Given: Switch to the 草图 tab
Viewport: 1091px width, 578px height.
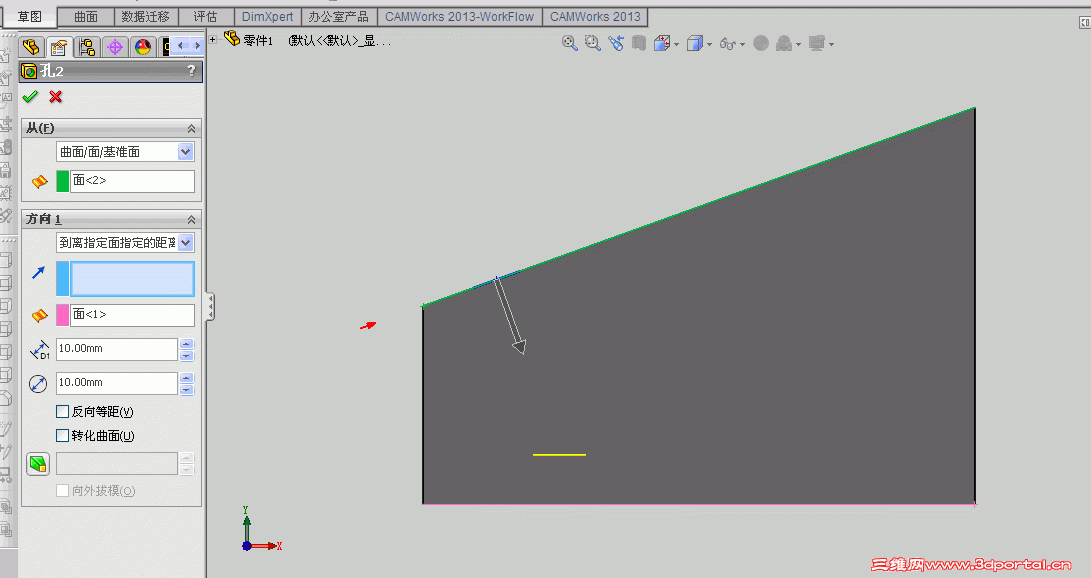Looking at the screenshot, I should (29, 17).
